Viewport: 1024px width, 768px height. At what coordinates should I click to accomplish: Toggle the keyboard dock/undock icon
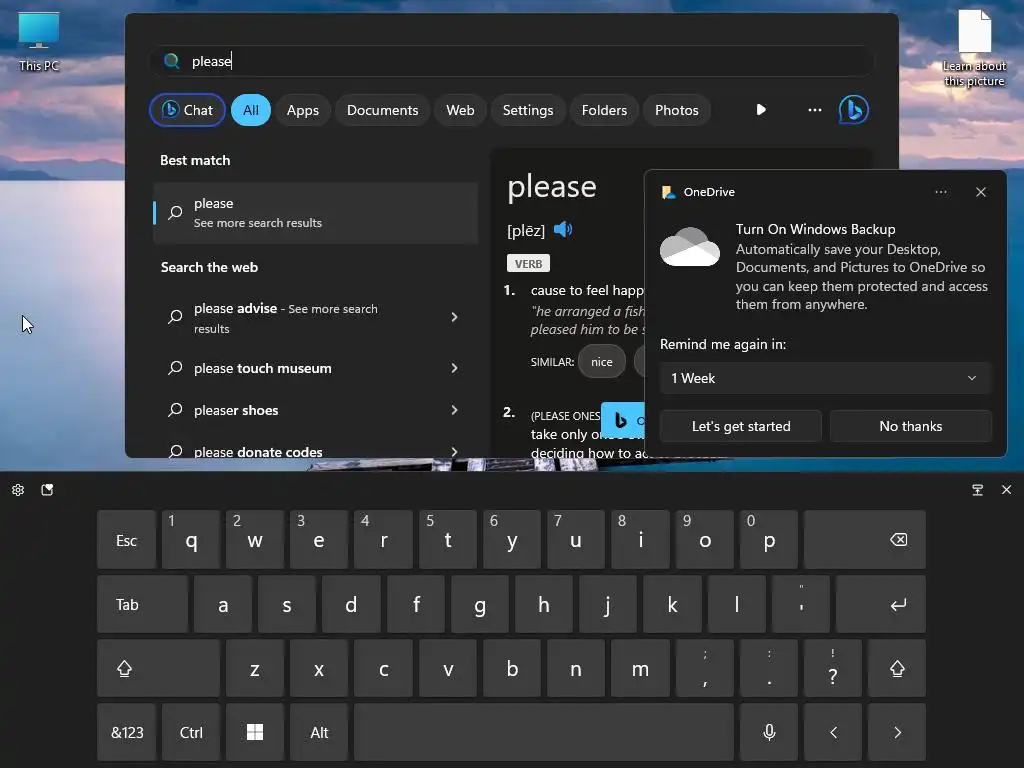tap(977, 490)
